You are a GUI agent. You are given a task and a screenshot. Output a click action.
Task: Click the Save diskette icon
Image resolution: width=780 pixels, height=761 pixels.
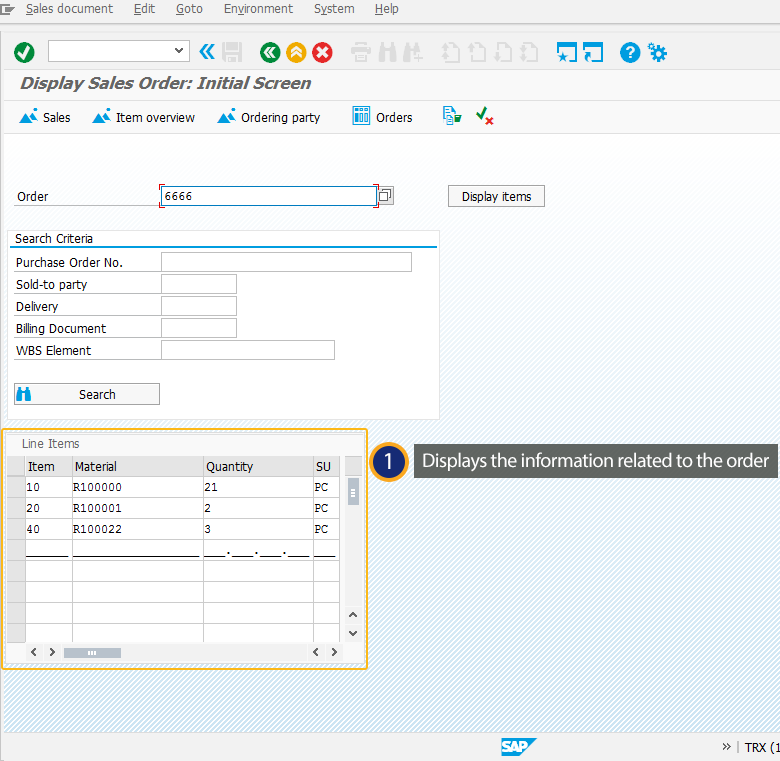point(232,52)
